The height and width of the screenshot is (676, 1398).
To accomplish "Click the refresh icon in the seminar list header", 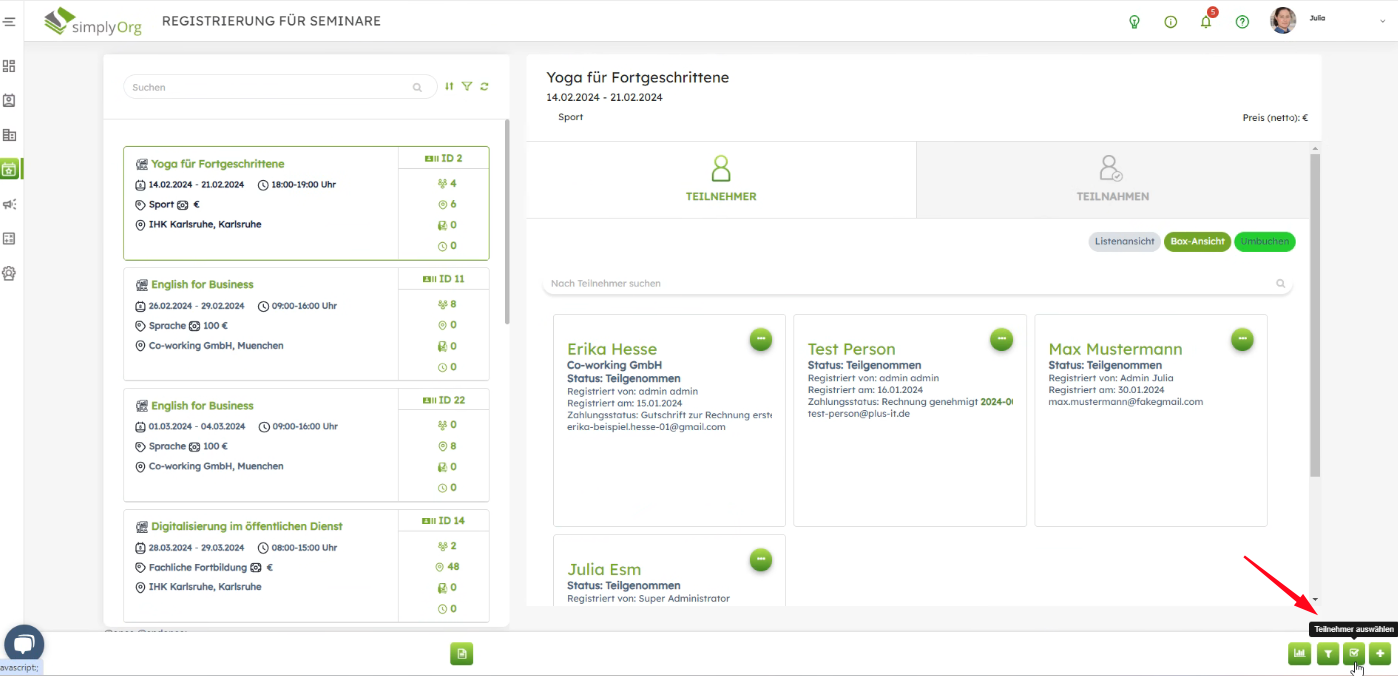I will (x=484, y=87).
